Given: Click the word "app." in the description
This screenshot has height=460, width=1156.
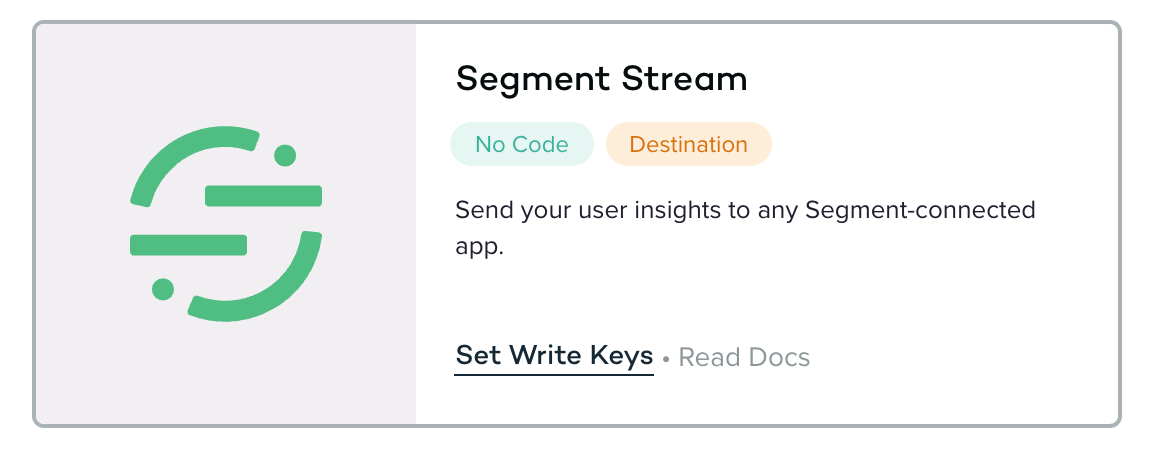Looking at the screenshot, I should pyautogui.click(x=478, y=247).
